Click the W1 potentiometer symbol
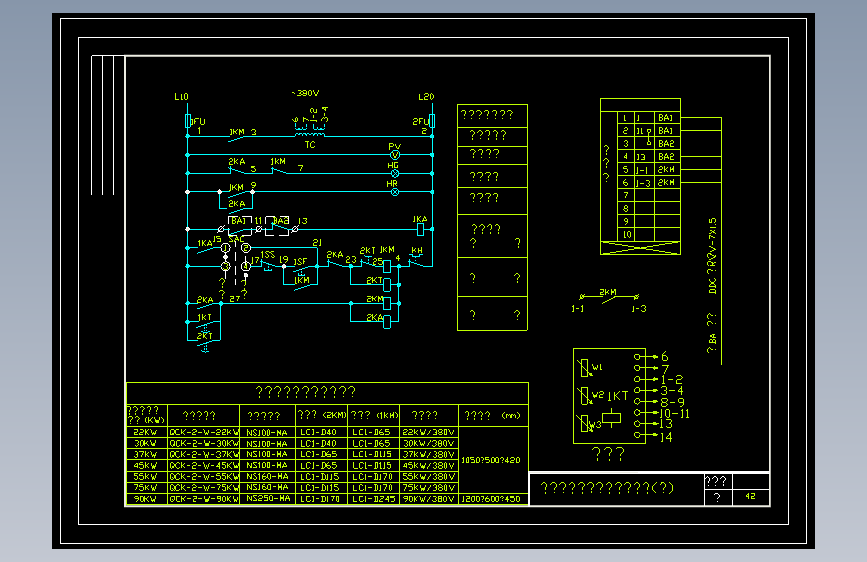This screenshot has height=562, width=867. 584,368
